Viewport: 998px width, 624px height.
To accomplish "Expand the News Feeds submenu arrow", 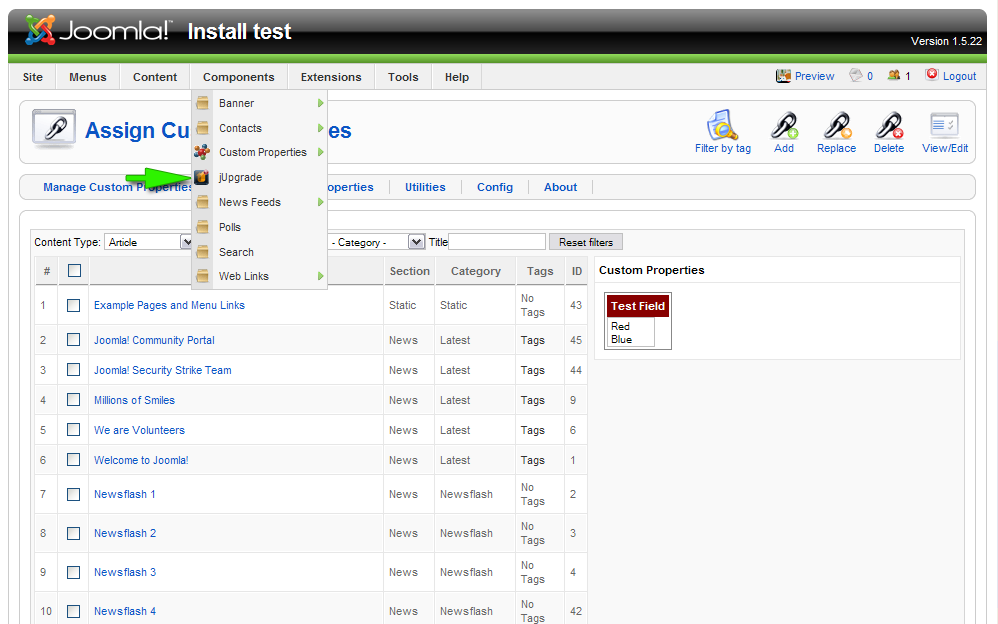I will point(320,202).
